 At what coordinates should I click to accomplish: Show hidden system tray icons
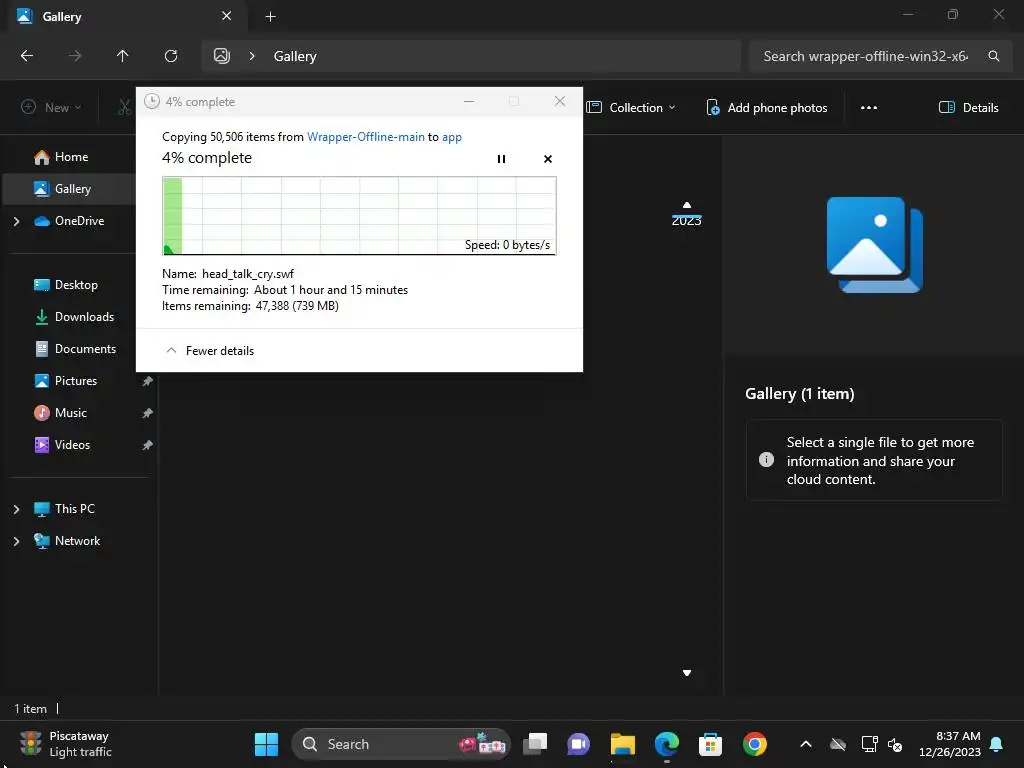(806, 744)
